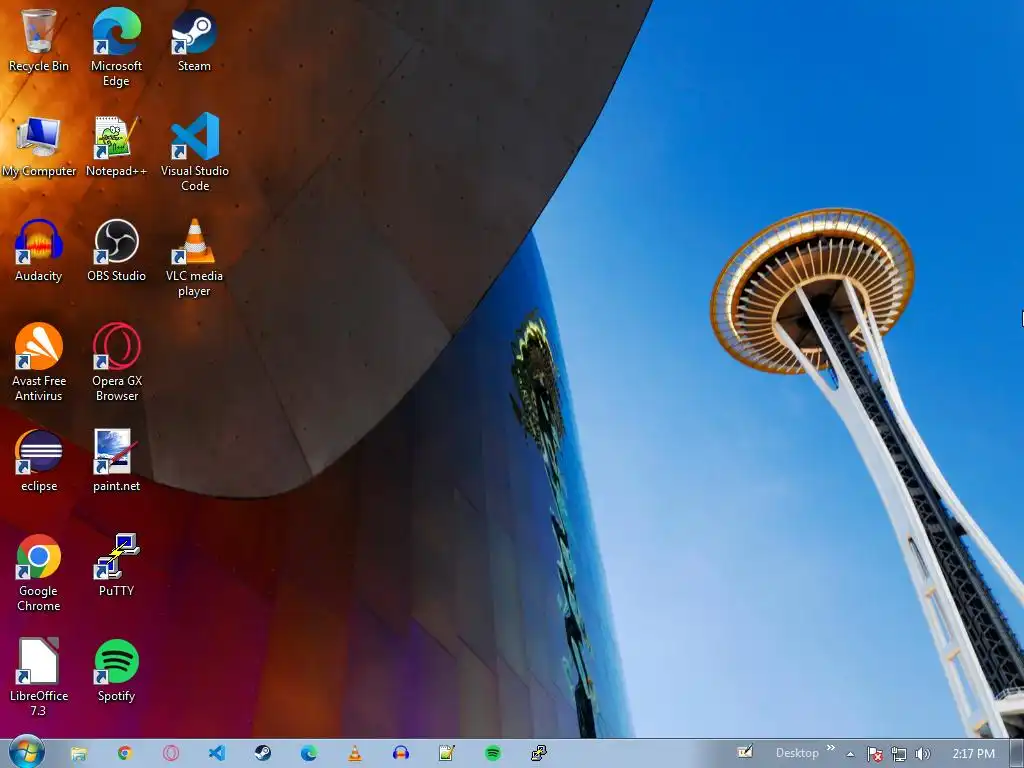Launch Steam from the taskbar
This screenshot has width=1024, height=768.
tap(263, 754)
